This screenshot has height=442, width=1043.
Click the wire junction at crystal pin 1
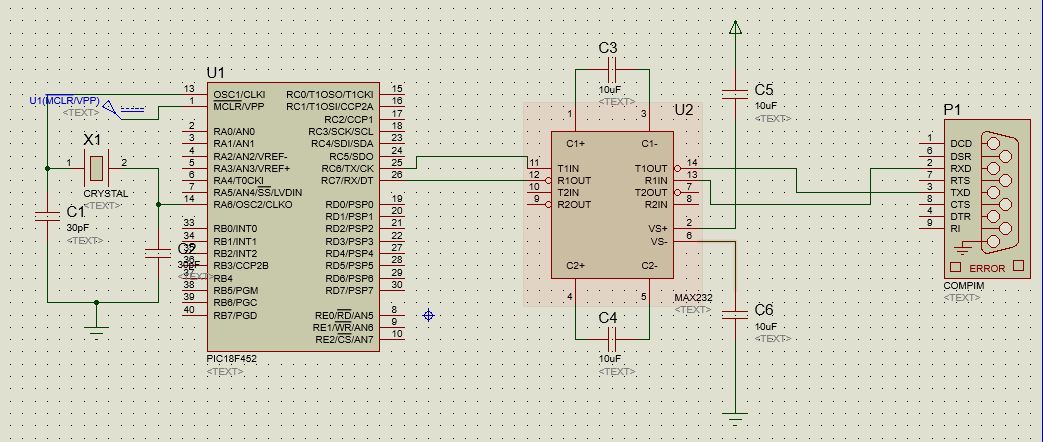(x=47, y=168)
